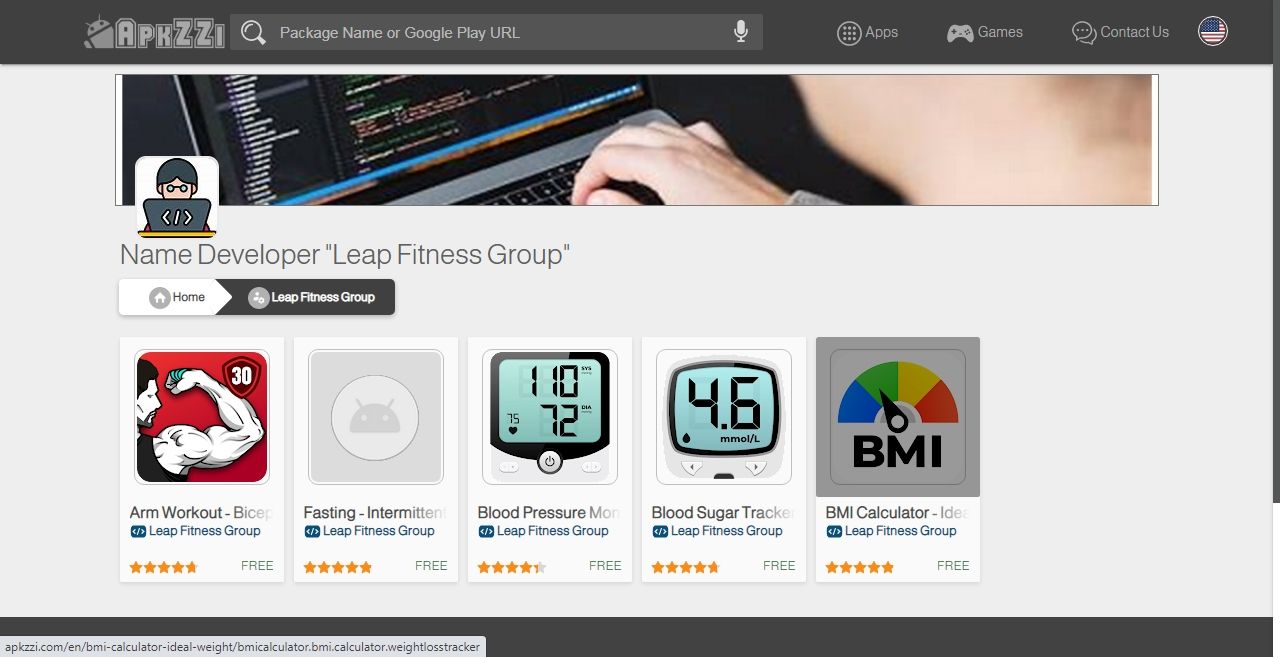Open the Arm Workout app icon
The image size is (1280, 658).
pos(202,417)
